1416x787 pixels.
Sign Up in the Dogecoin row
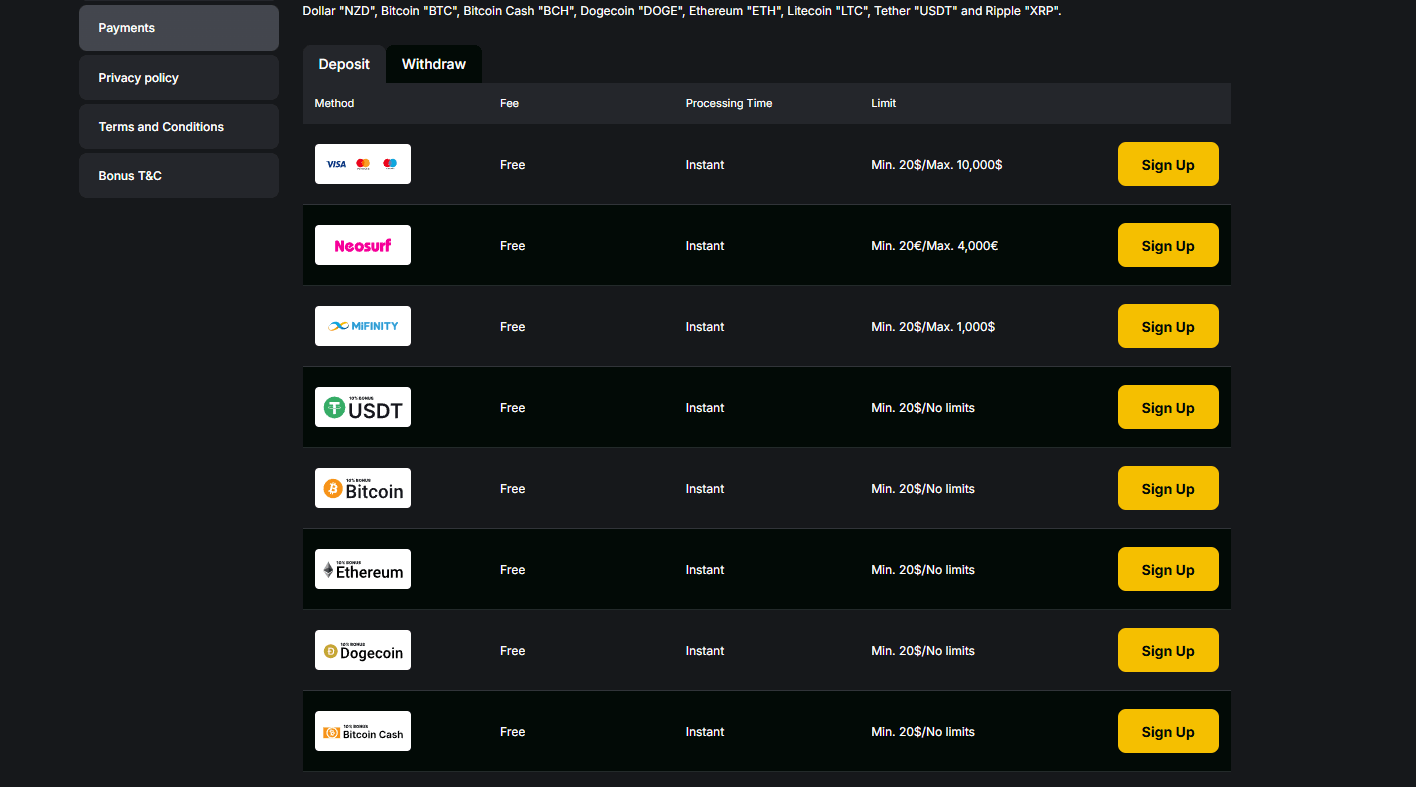point(1168,651)
